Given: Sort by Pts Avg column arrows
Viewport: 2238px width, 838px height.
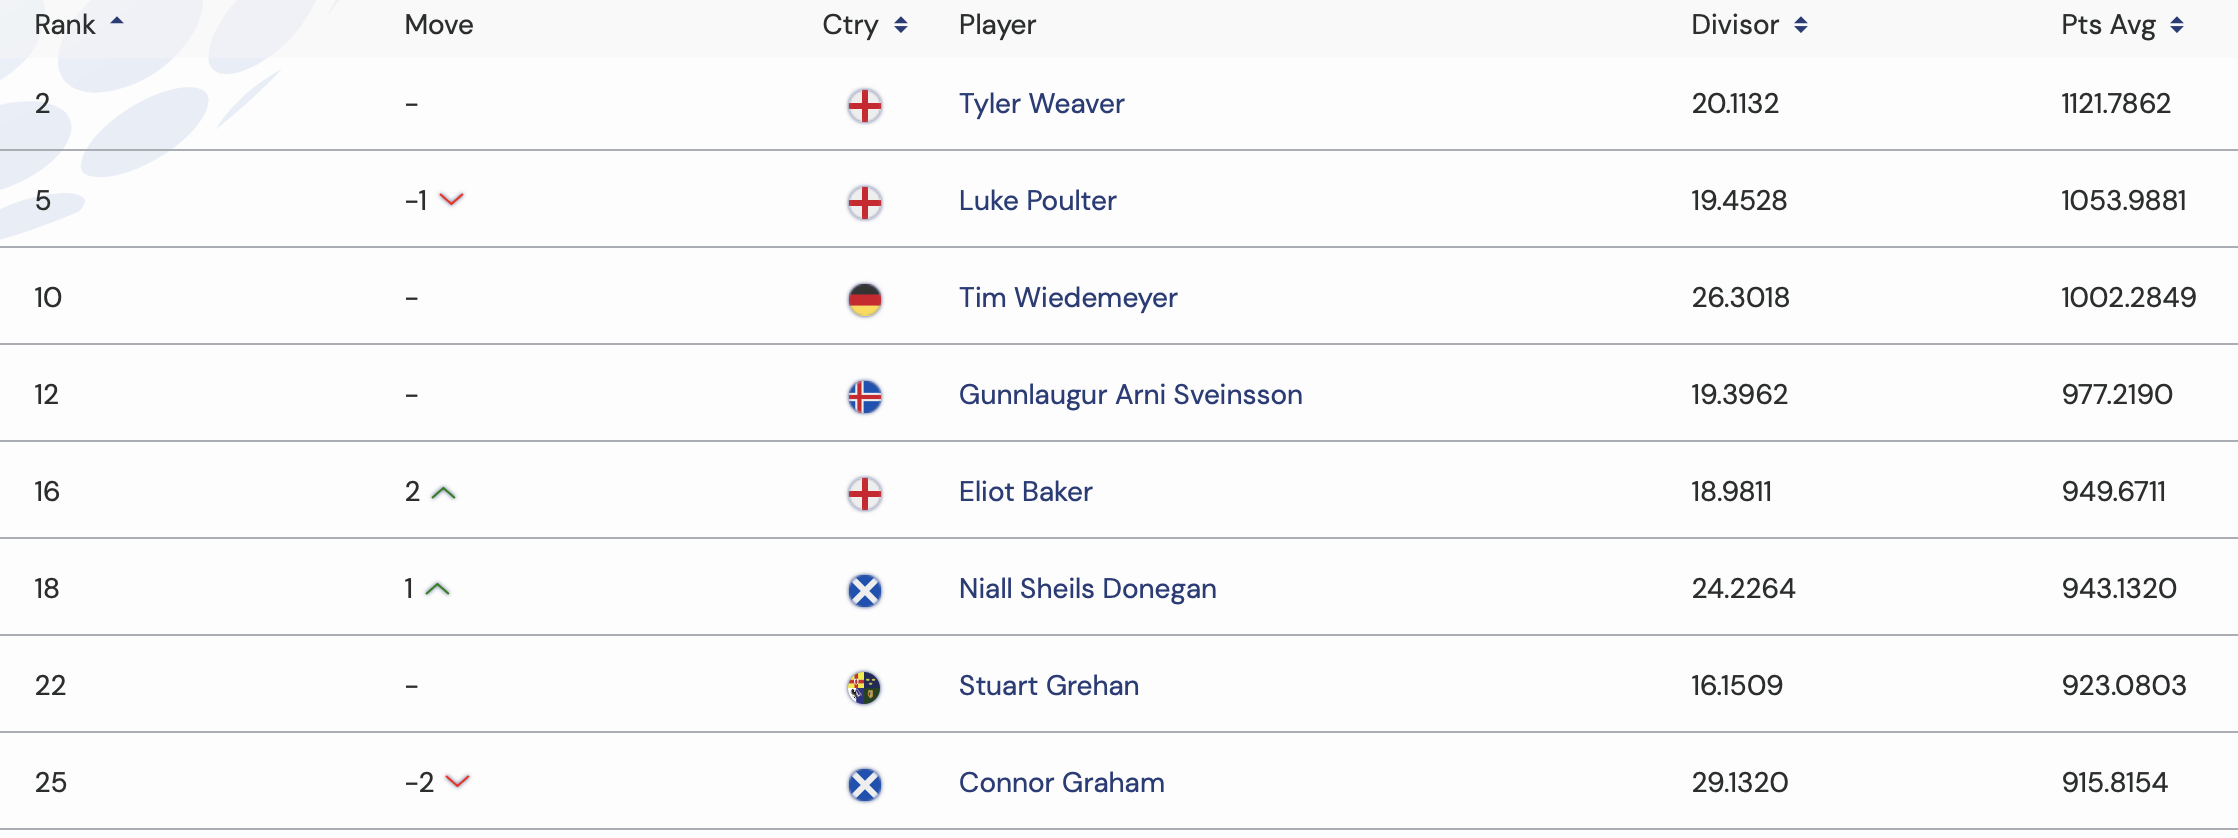Looking at the screenshot, I should pyautogui.click(x=2177, y=25).
